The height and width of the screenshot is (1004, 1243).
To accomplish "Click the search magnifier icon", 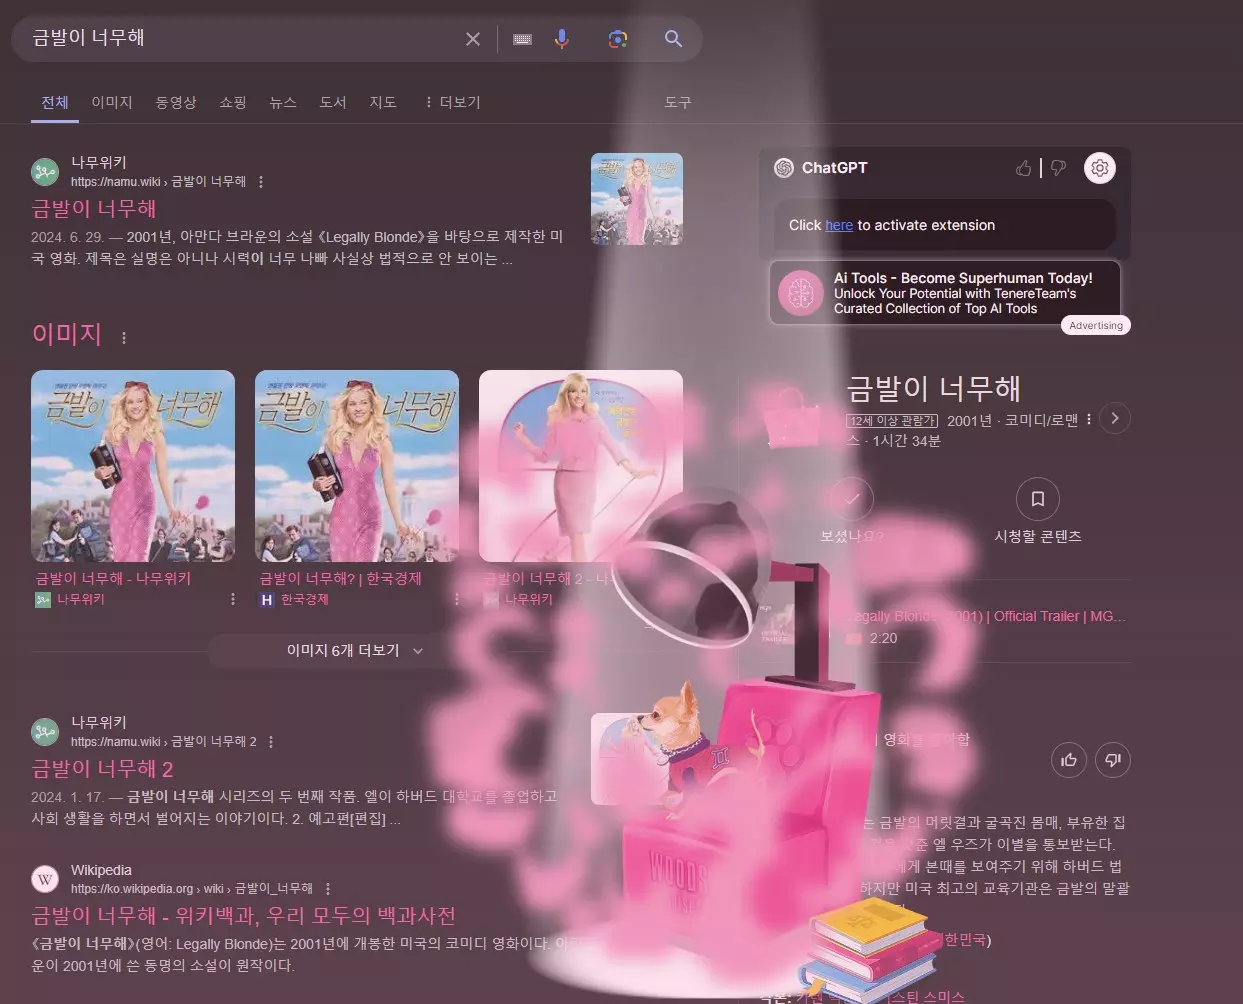I will coord(672,38).
